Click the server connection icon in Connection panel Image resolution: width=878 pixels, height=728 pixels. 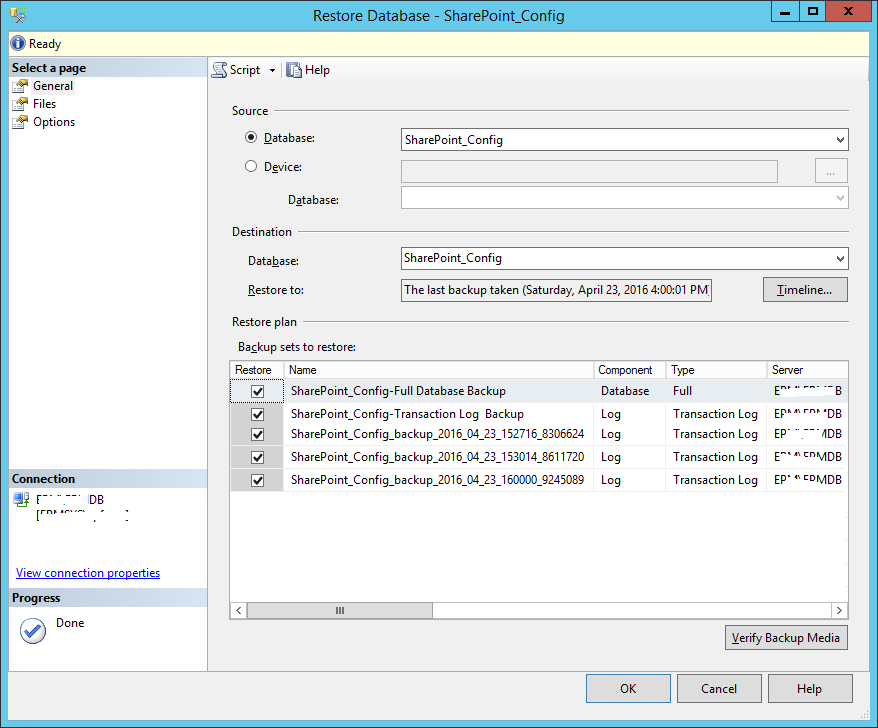[x=20, y=497]
